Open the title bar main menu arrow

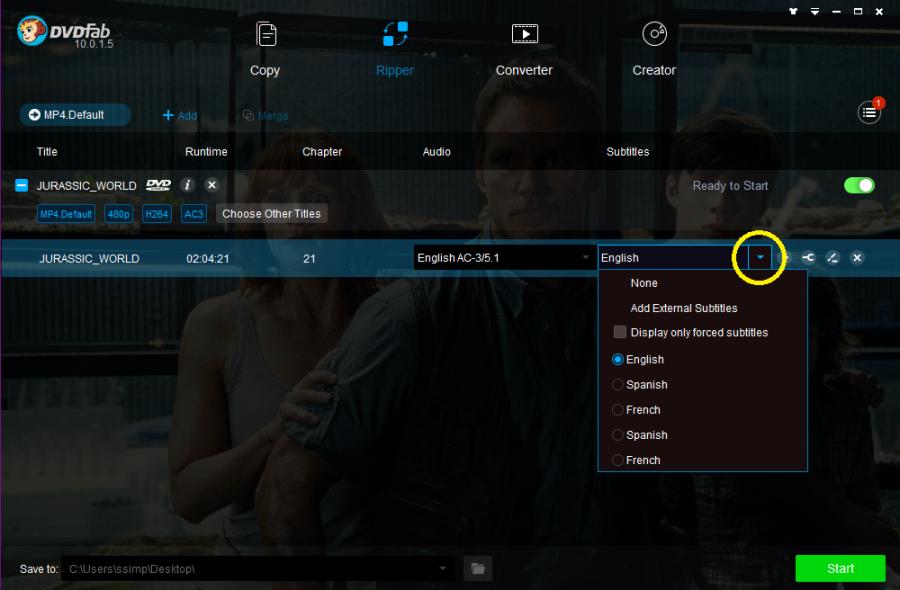pos(814,11)
